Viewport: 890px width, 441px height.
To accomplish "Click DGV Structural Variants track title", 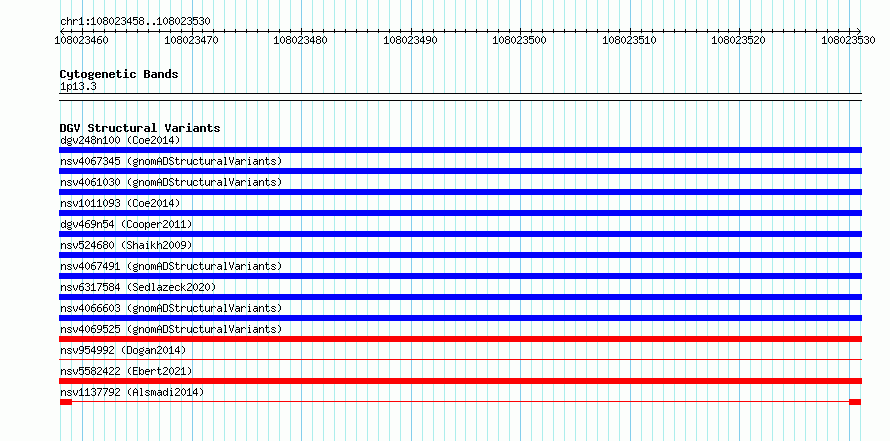I will click(x=140, y=128).
